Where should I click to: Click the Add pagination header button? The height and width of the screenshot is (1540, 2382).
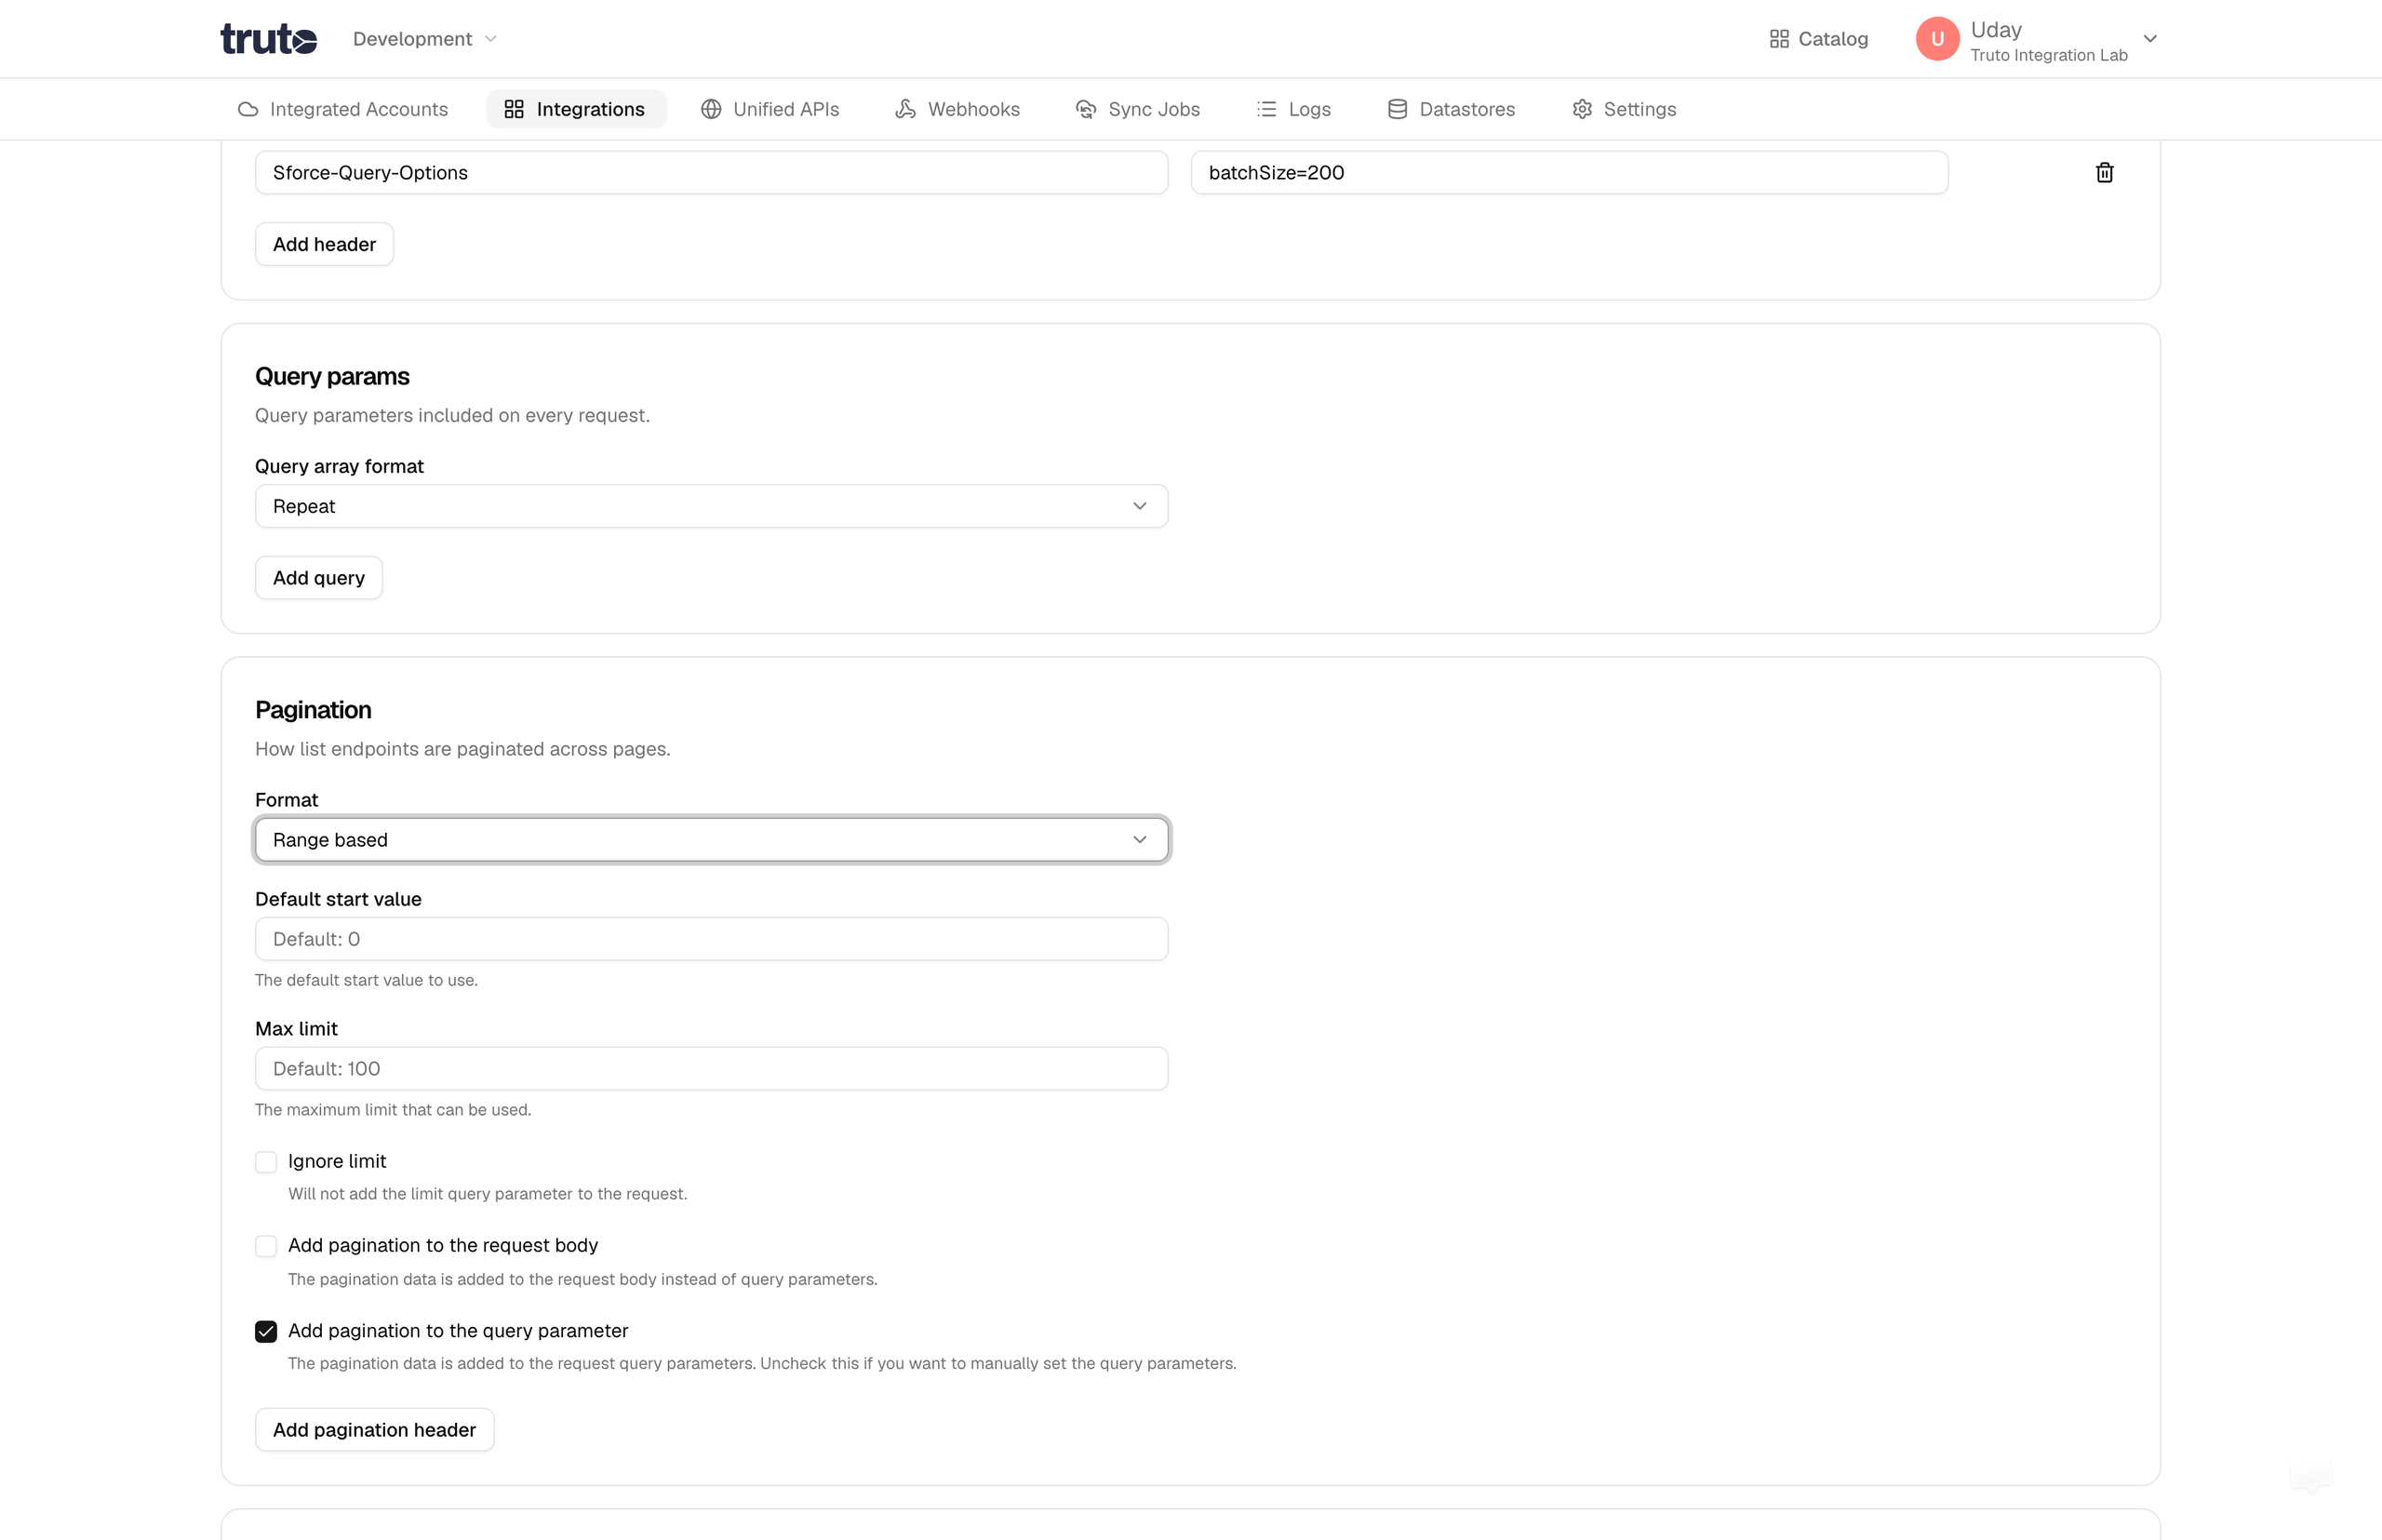click(374, 1430)
